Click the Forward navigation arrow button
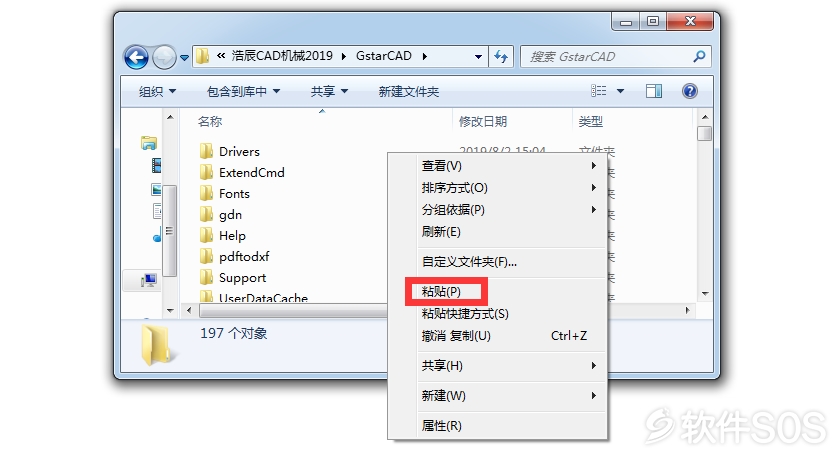Viewport: 840px width, 454px height. point(164,57)
